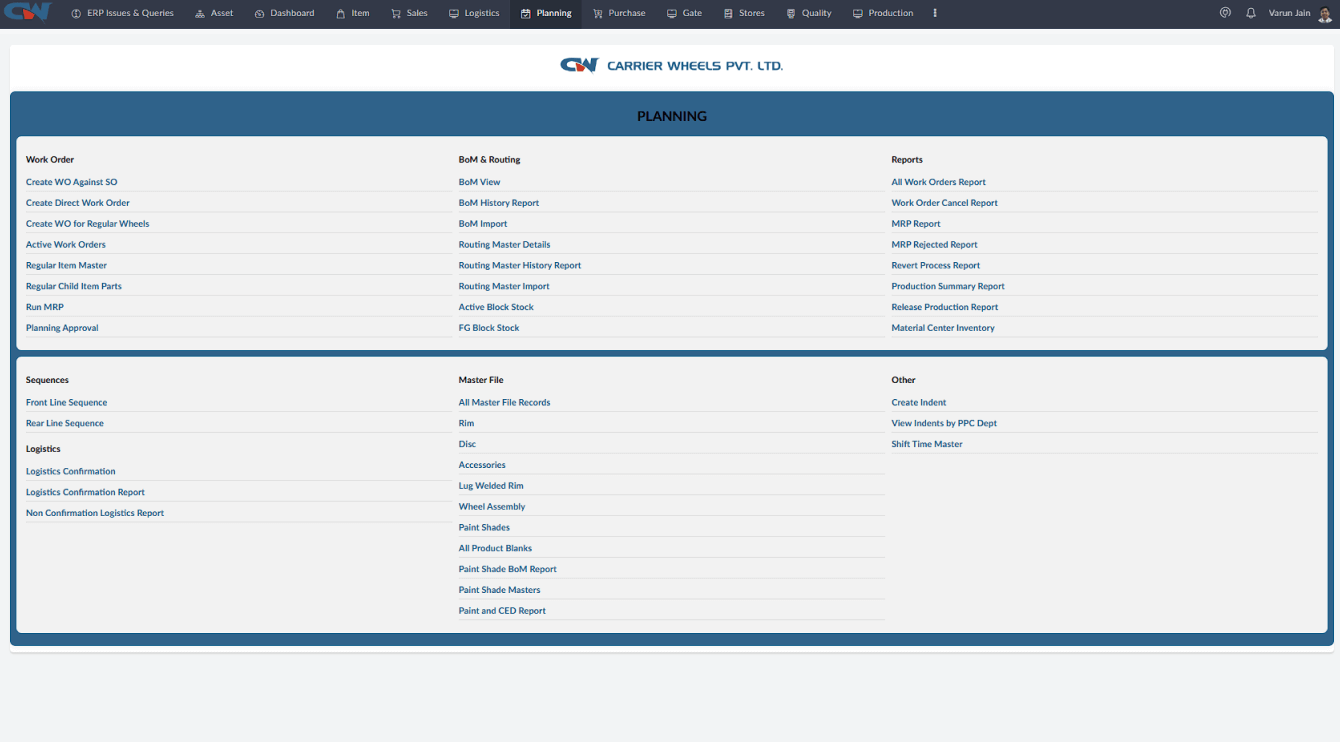Open the notifications bell

point(1251,13)
